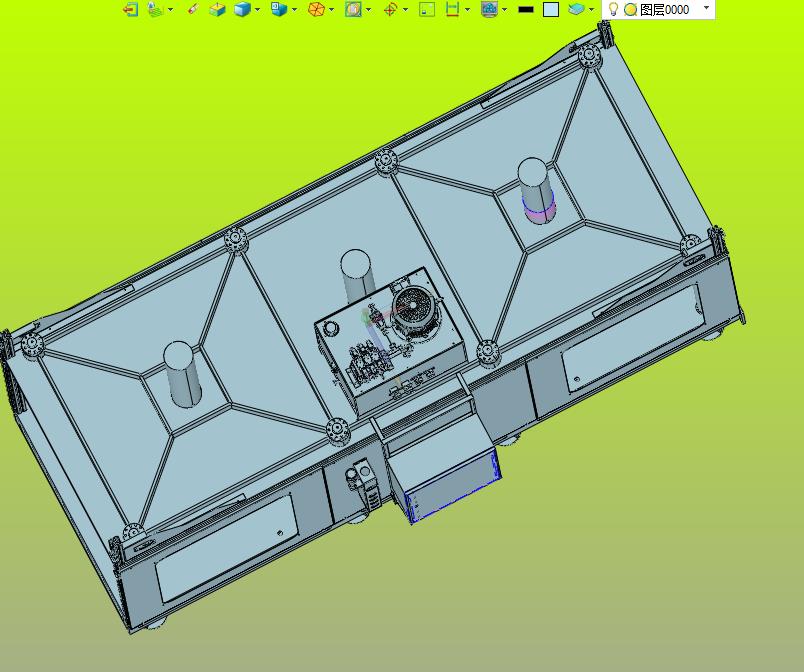
Task: Click the blue shaded cube display icon
Action: [242, 9]
